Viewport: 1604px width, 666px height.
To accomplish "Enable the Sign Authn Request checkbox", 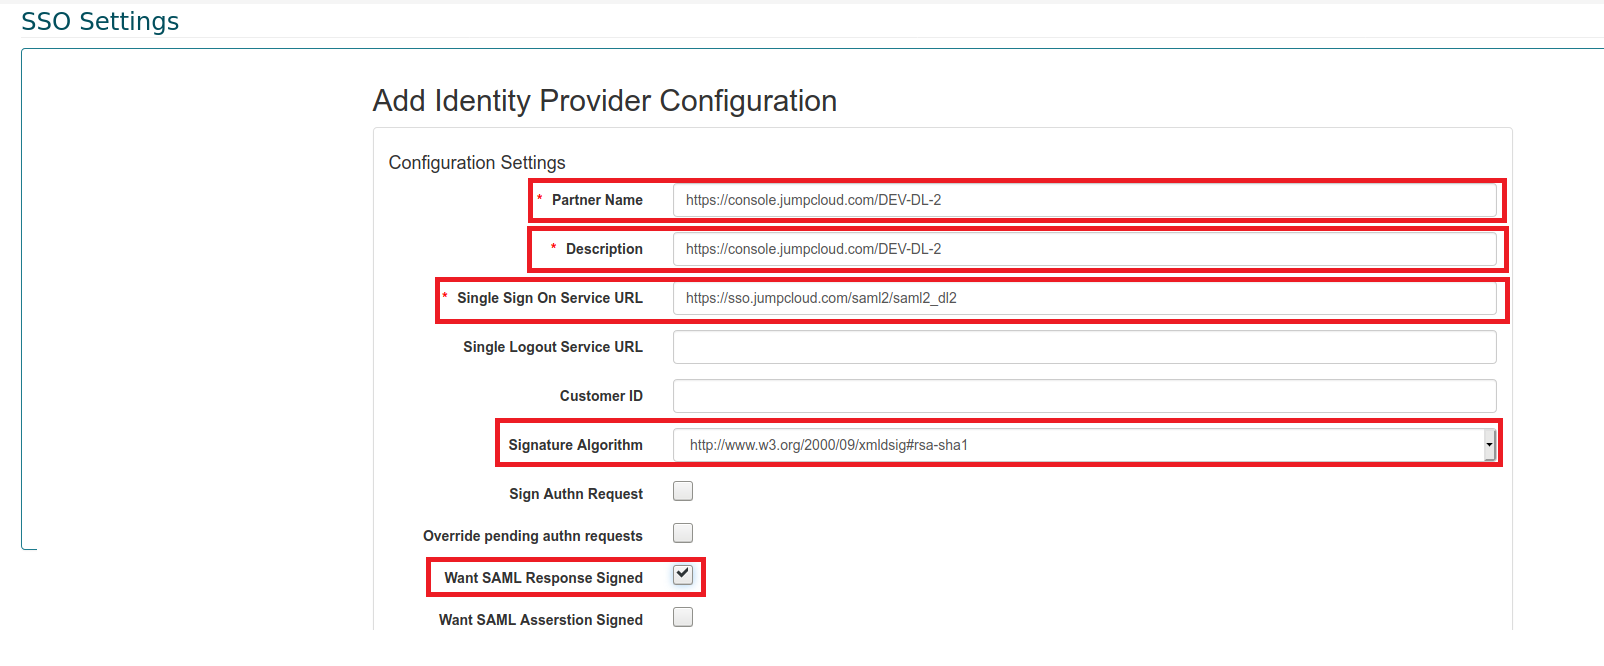I will 683,491.
